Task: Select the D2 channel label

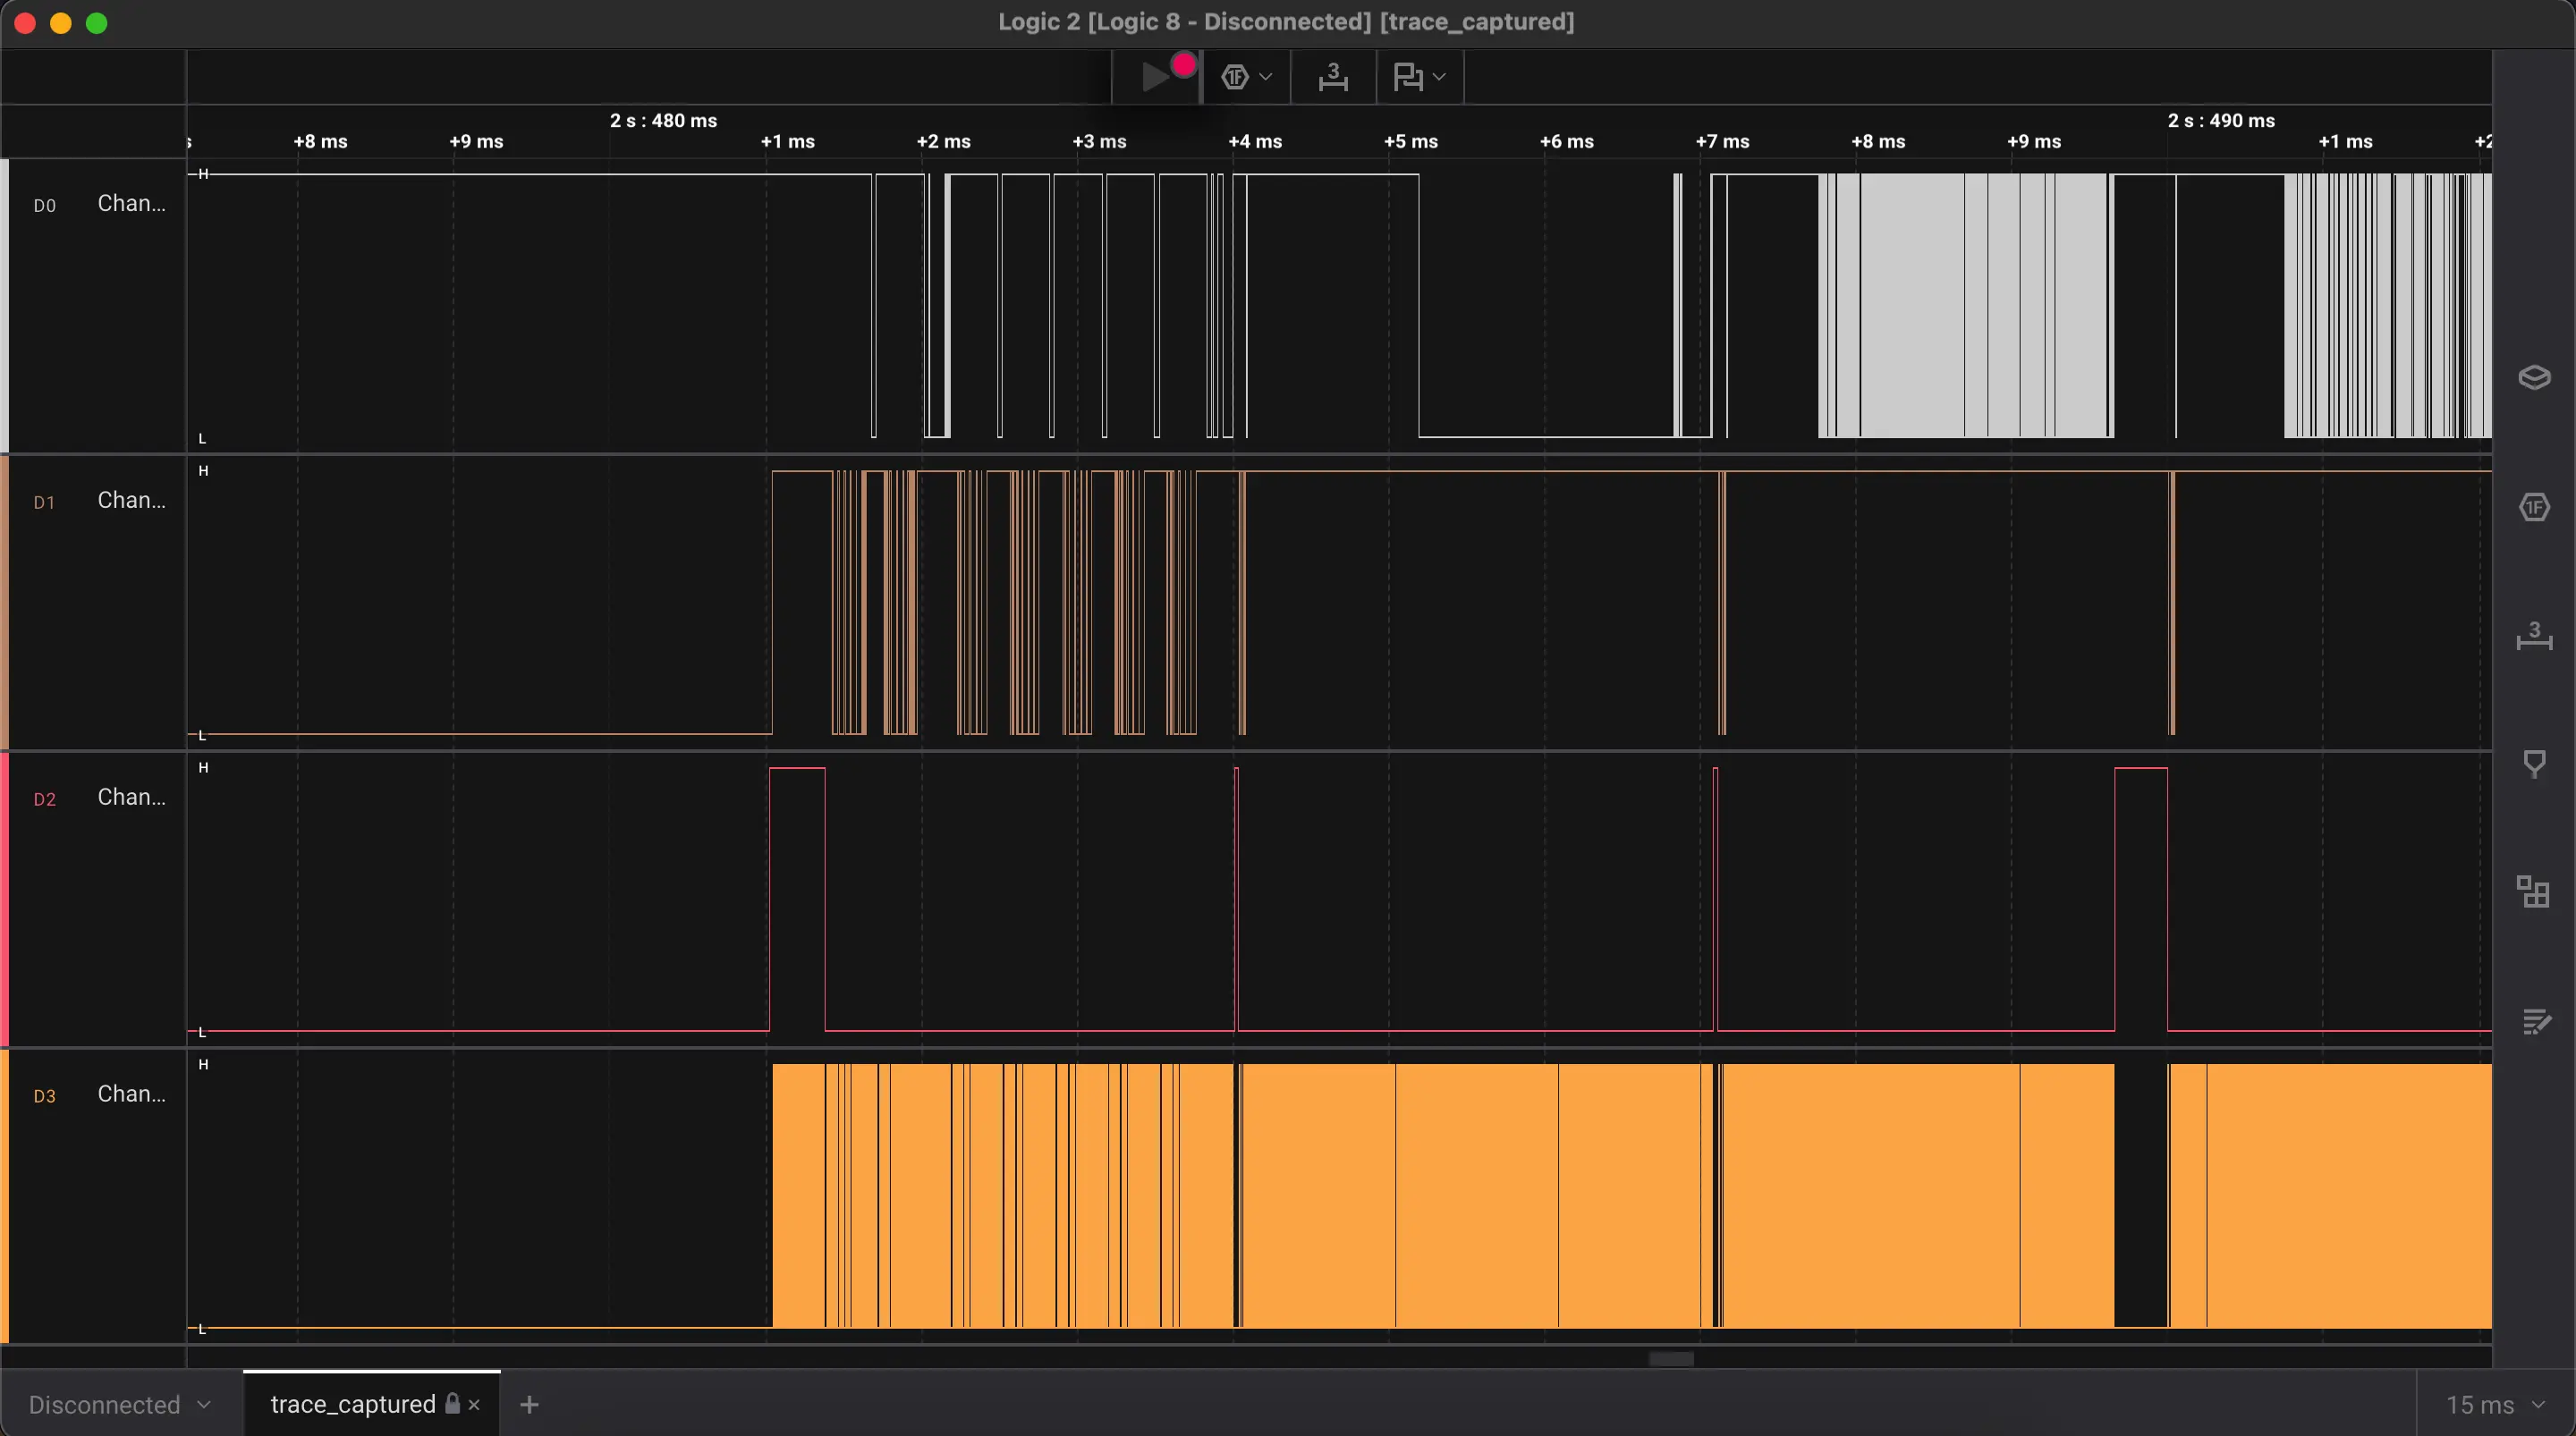Action: 44,800
